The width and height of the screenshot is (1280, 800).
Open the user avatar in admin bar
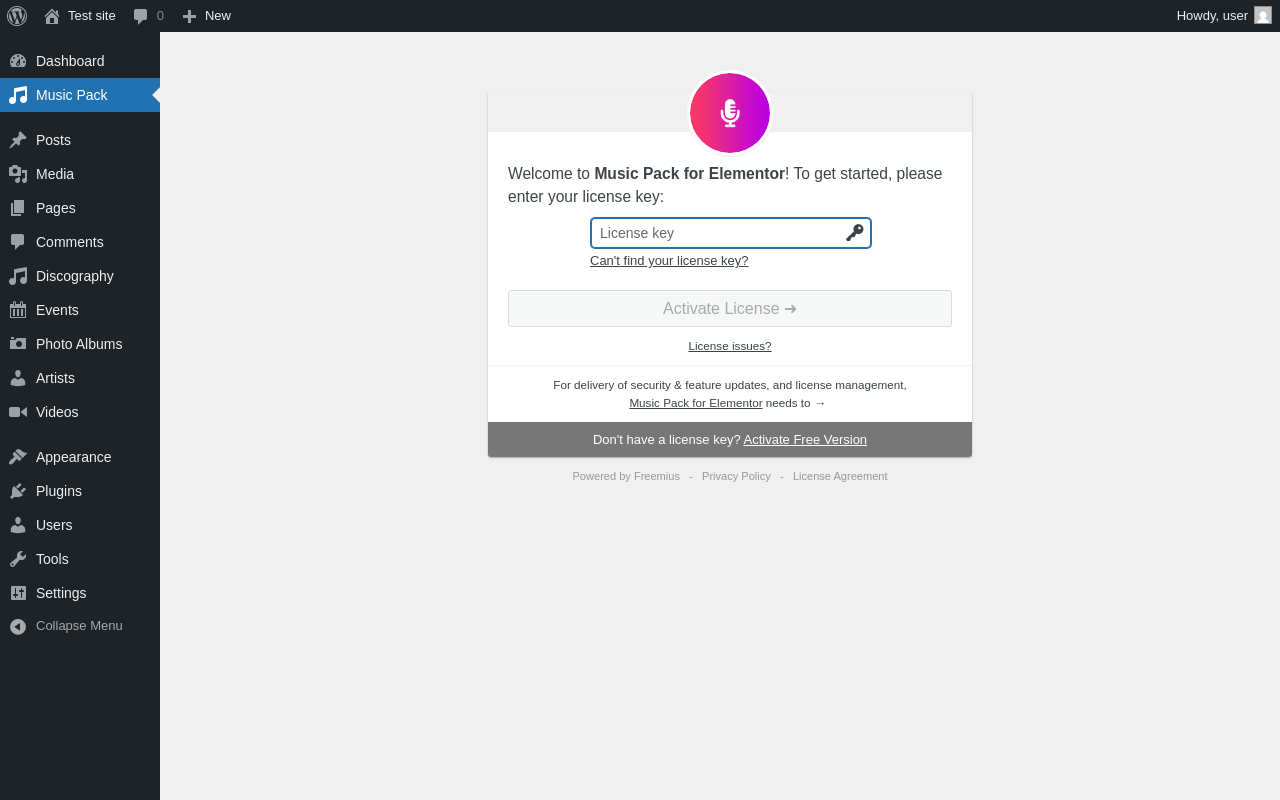click(1263, 15)
